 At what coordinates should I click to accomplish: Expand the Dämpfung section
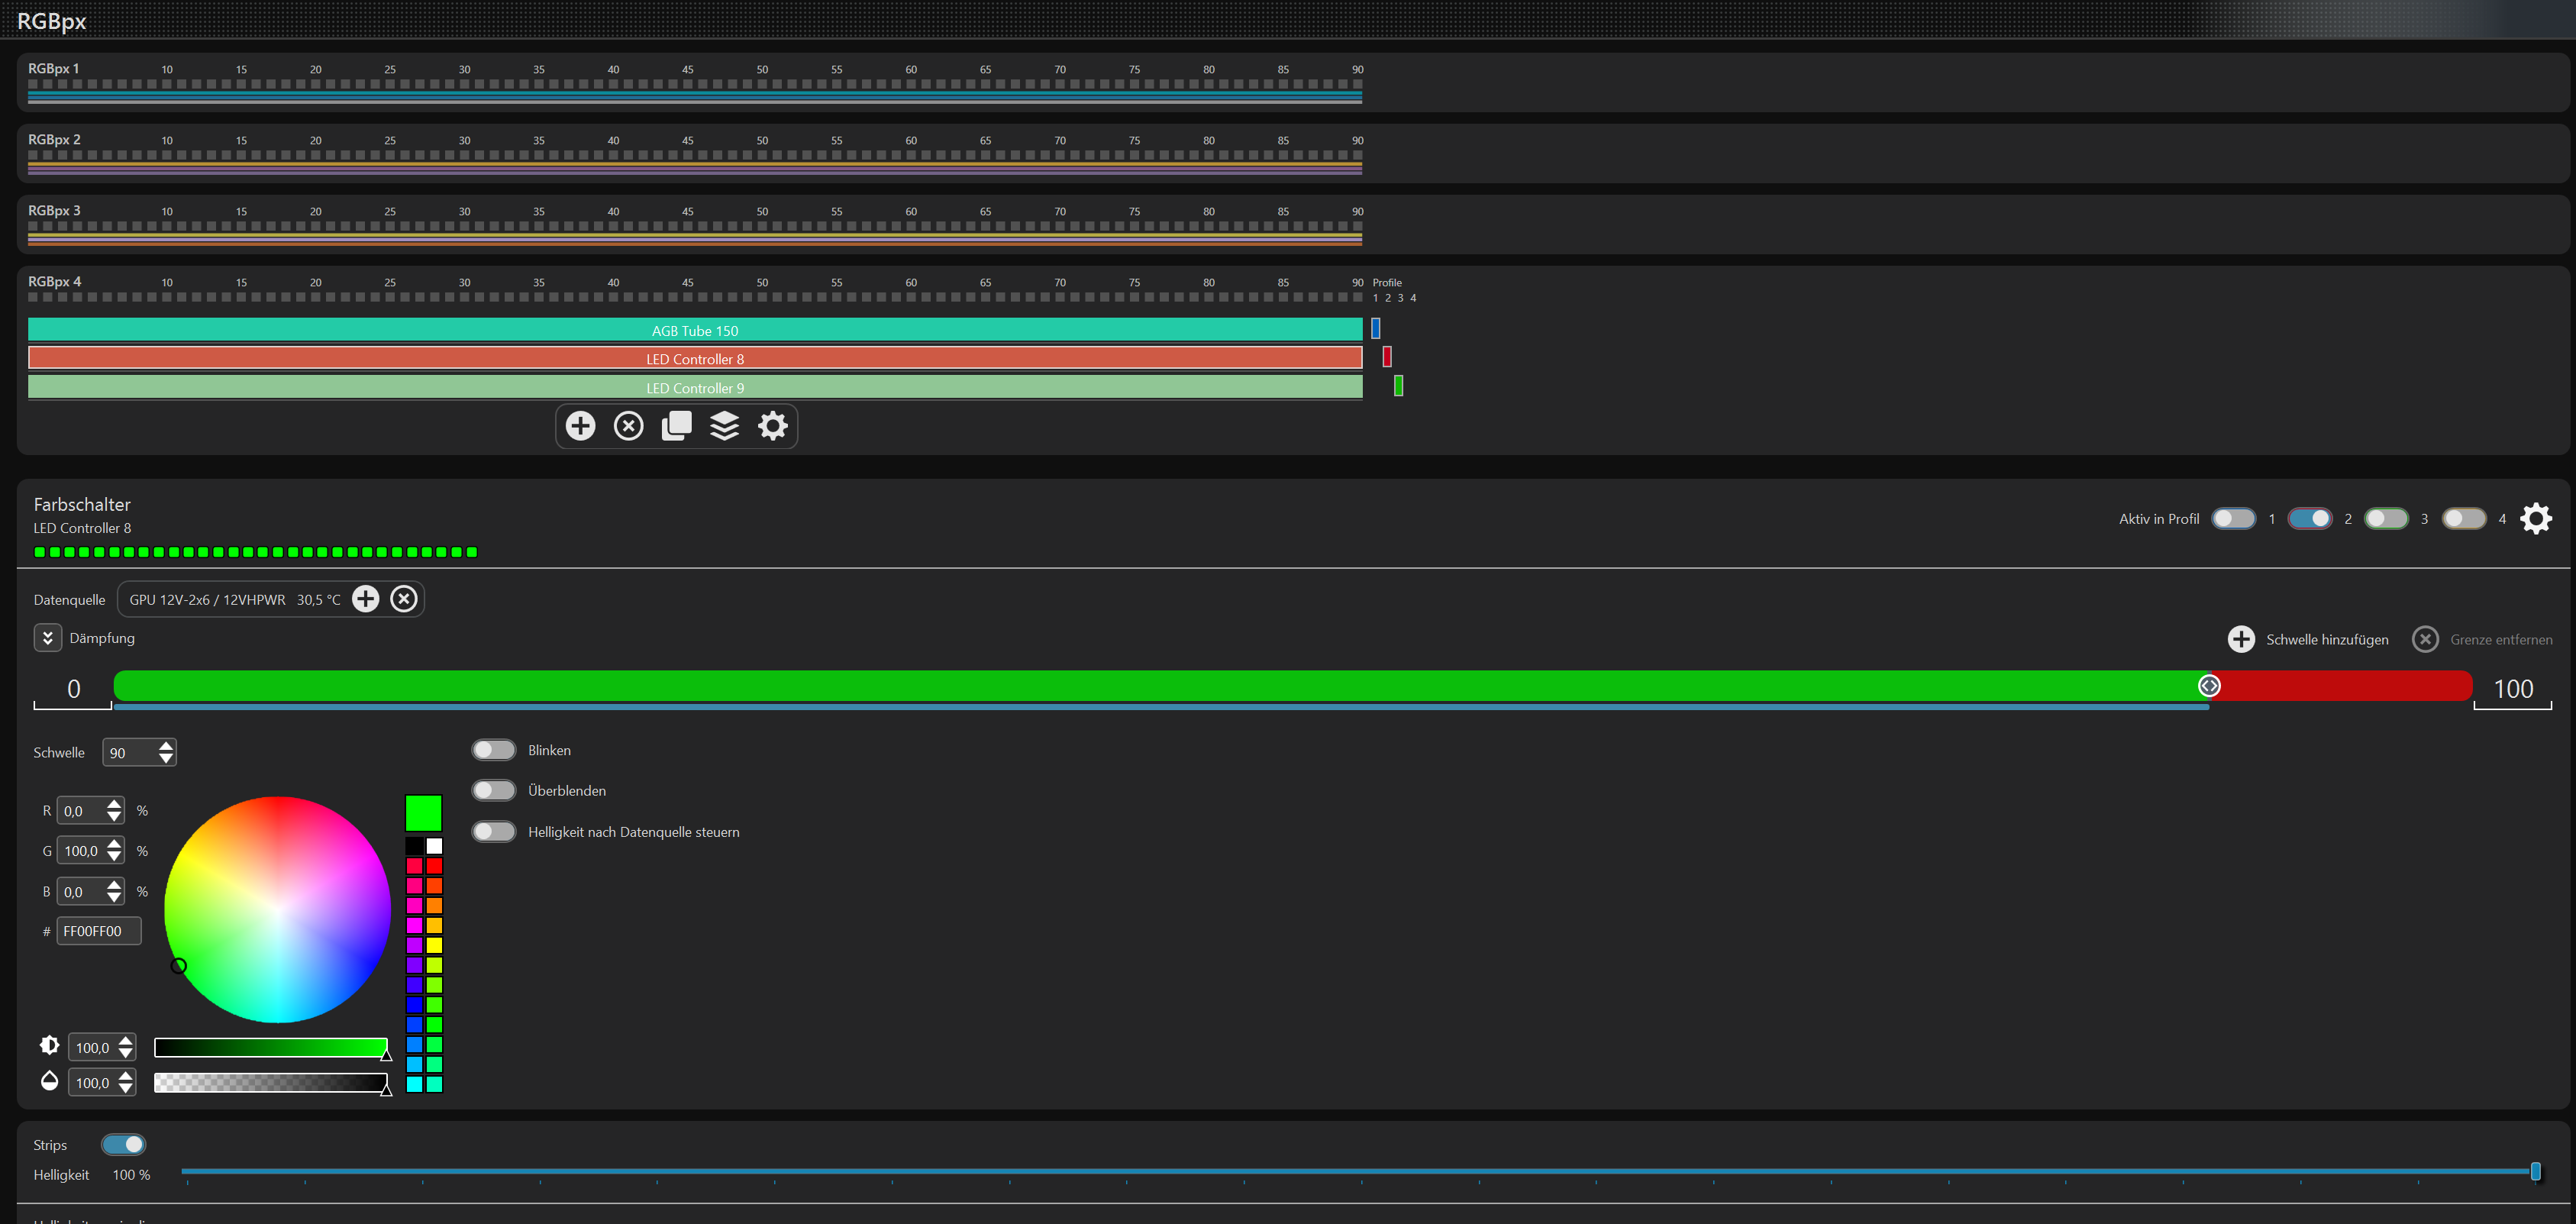(x=48, y=638)
